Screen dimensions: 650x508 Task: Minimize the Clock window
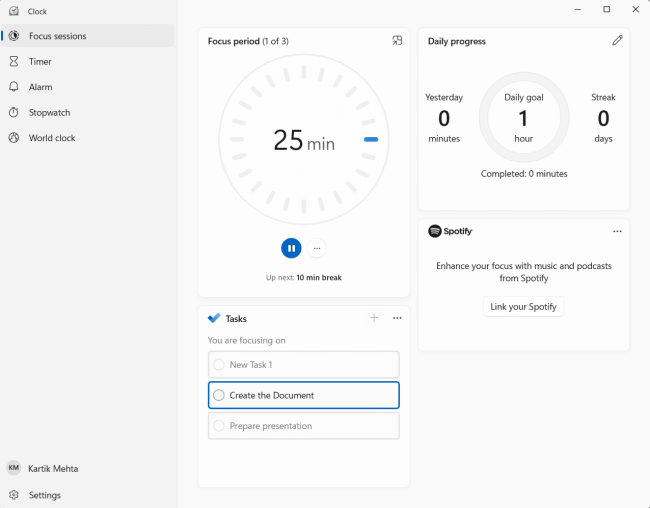coord(578,9)
